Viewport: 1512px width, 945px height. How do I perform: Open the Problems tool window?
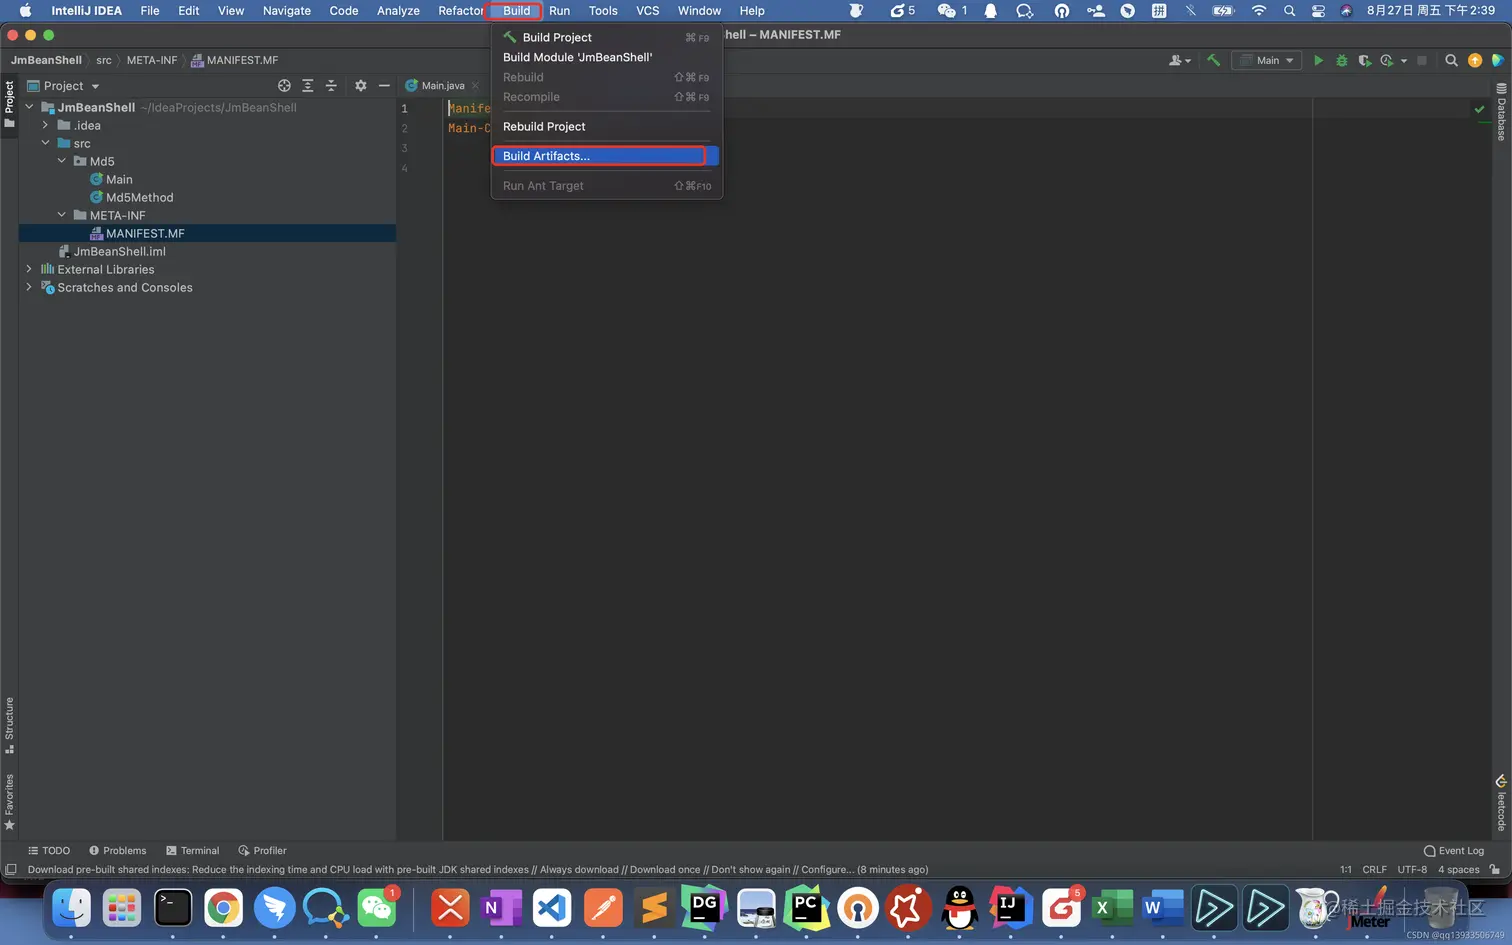pyautogui.click(x=117, y=851)
